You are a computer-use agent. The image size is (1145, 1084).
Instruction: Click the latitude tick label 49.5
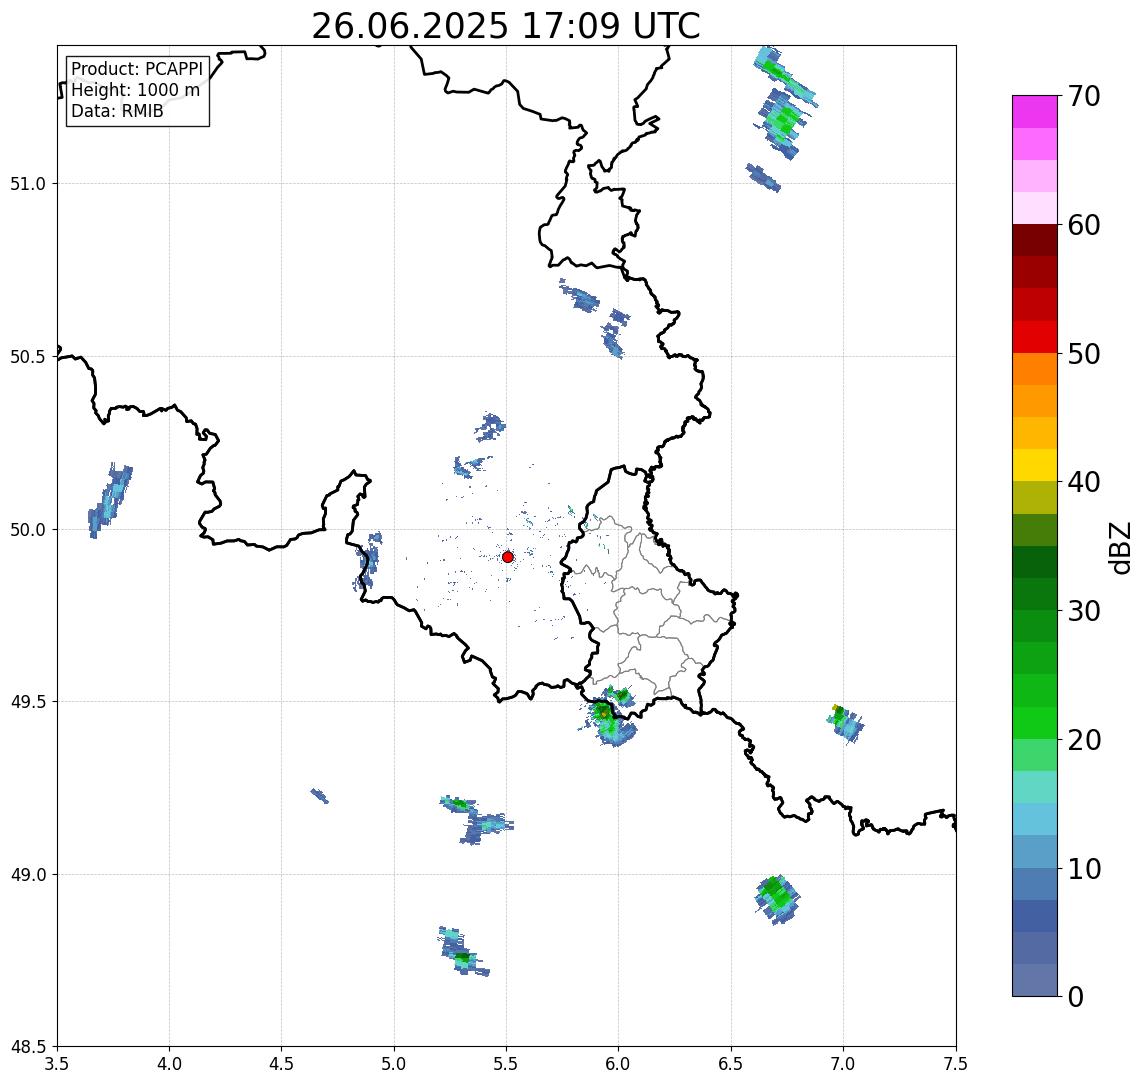coord(28,702)
